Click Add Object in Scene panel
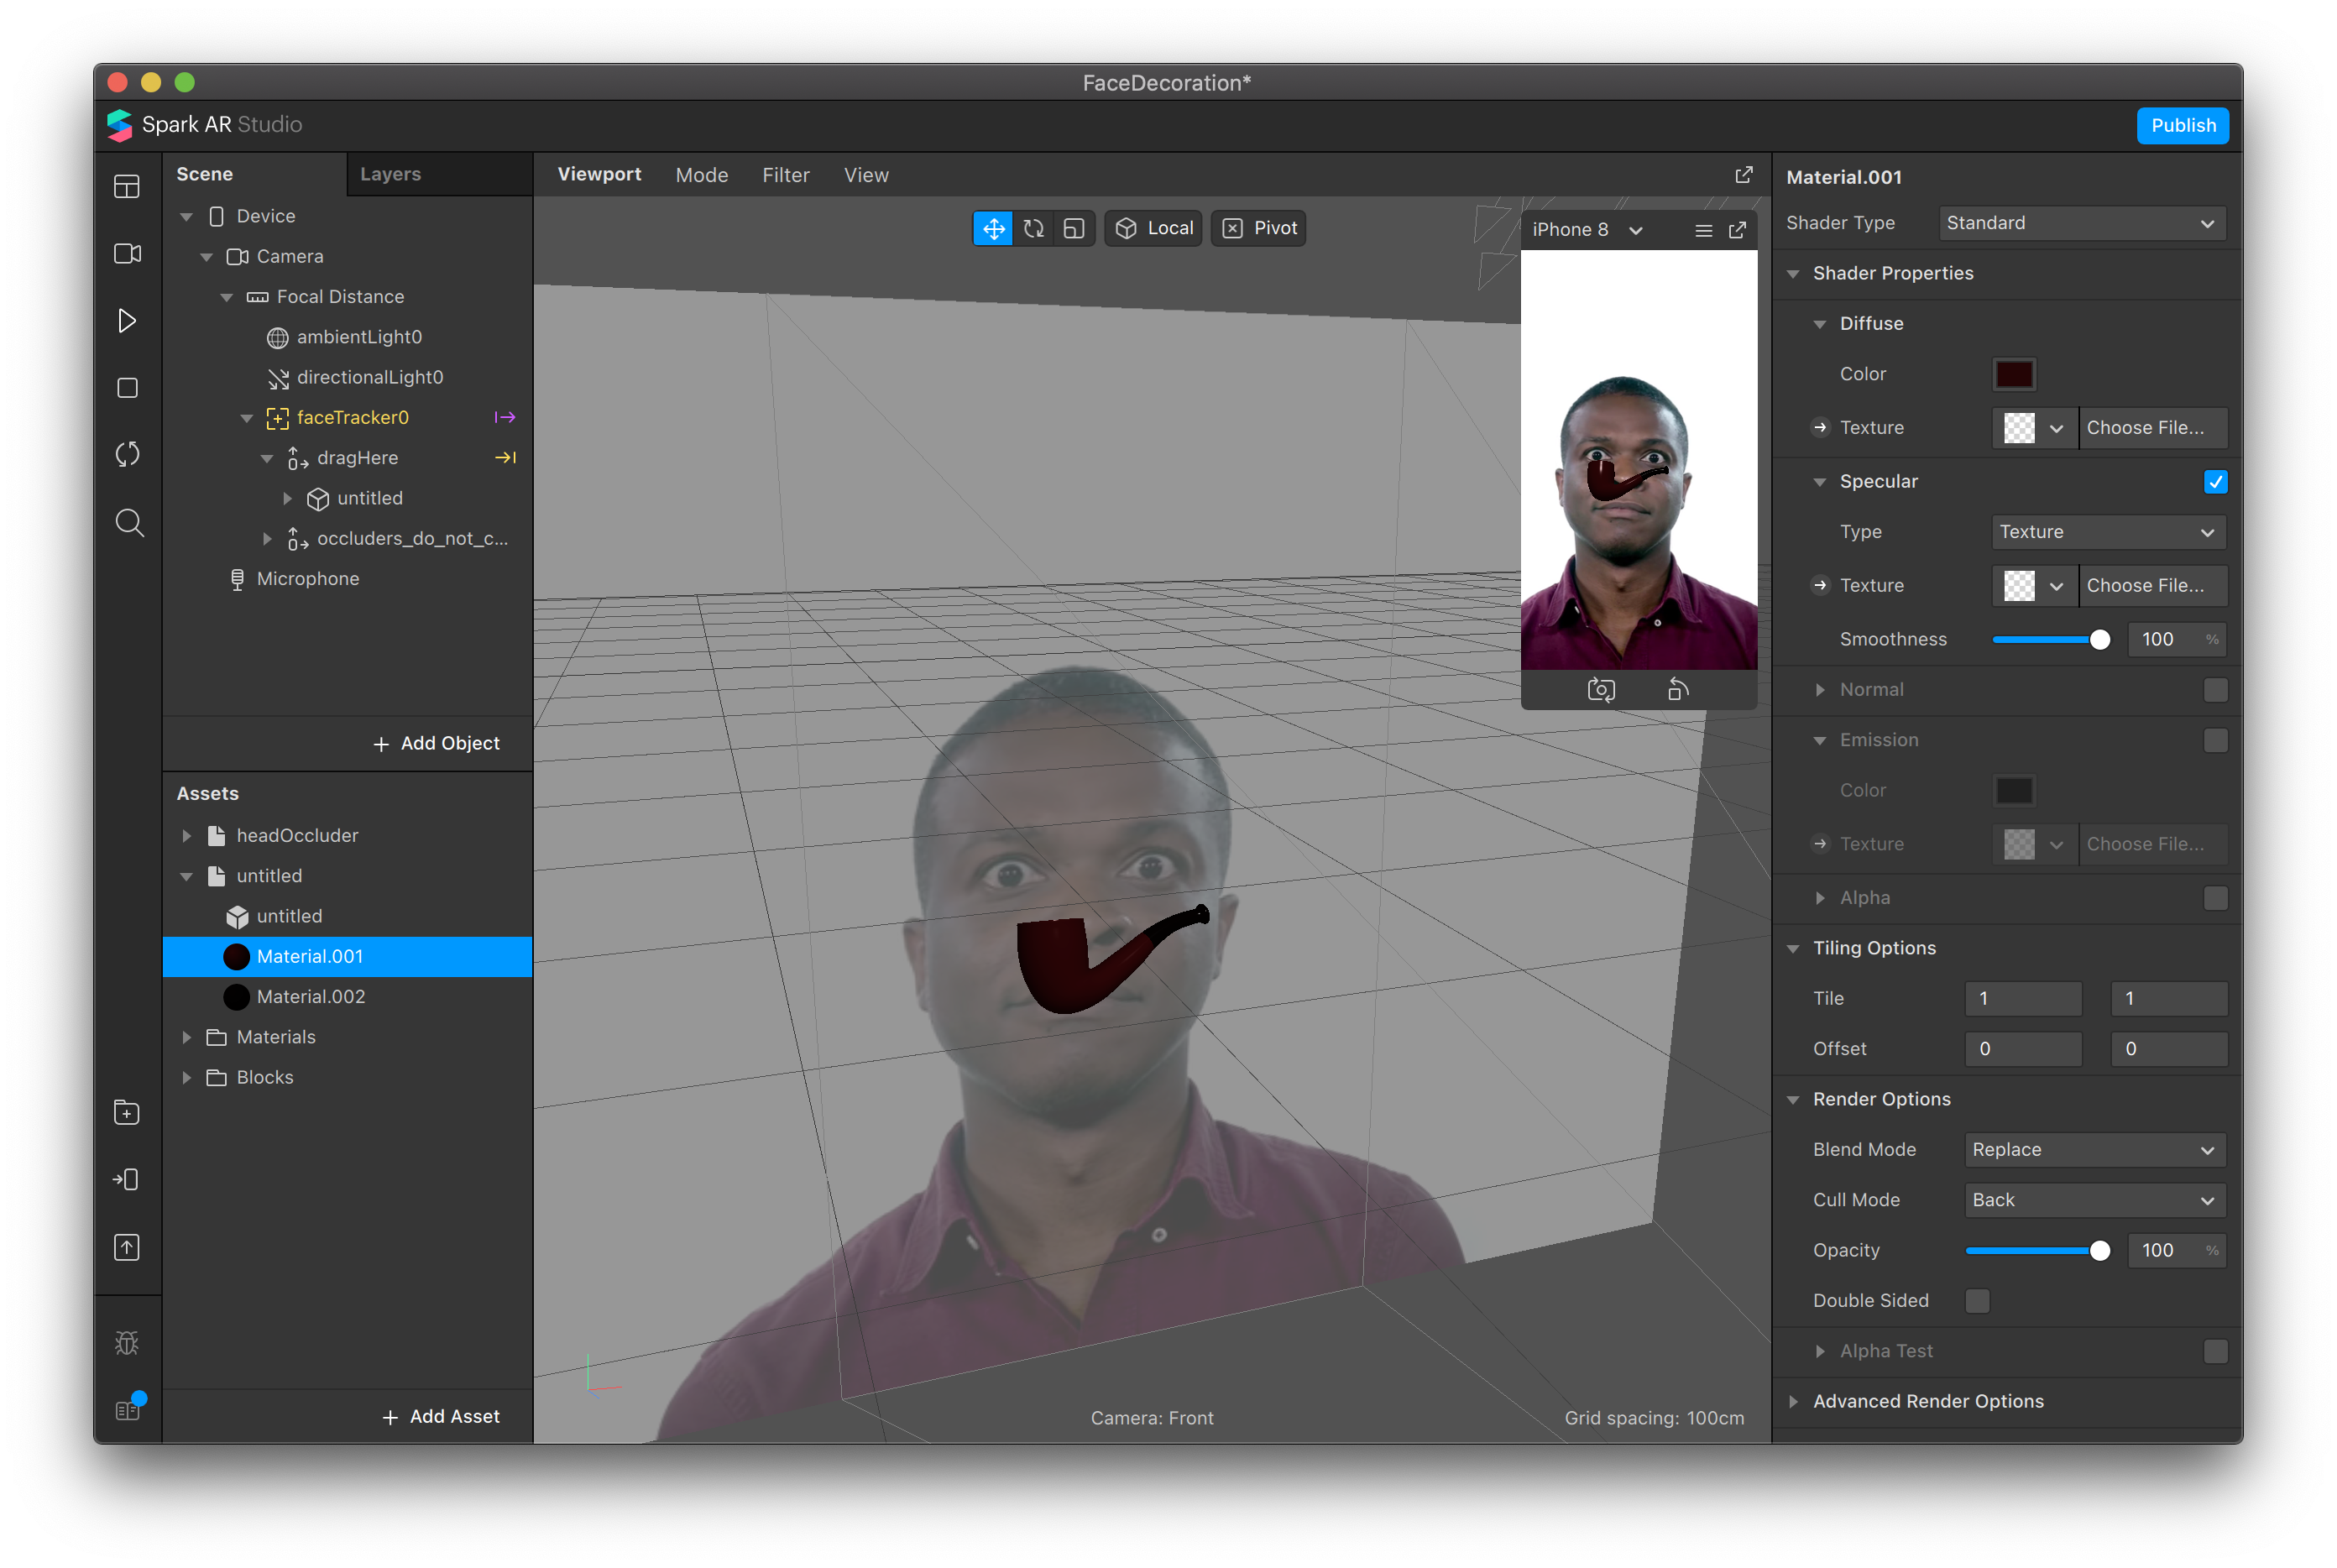Image resolution: width=2337 pixels, height=1568 pixels. point(436,743)
